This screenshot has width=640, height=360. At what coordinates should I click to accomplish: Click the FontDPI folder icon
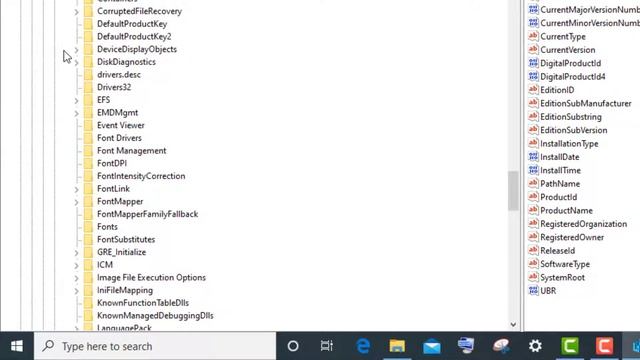(x=88, y=163)
